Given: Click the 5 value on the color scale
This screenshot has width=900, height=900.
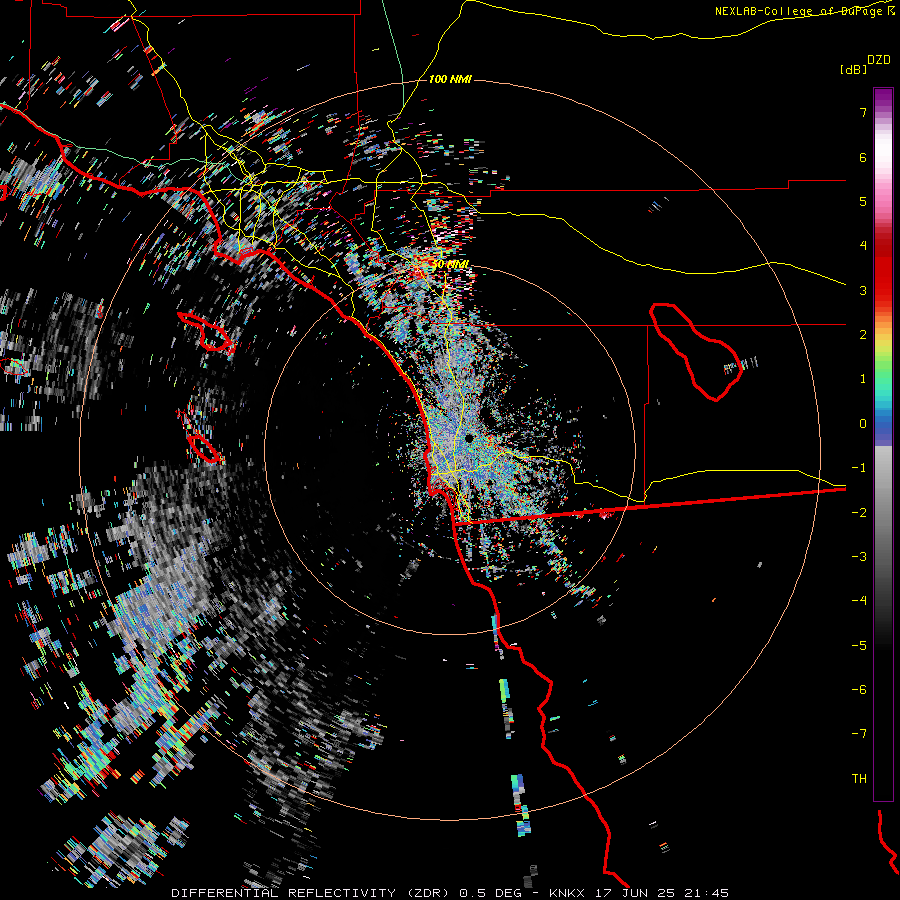Looking at the screenshot, I should pos(863,201).
